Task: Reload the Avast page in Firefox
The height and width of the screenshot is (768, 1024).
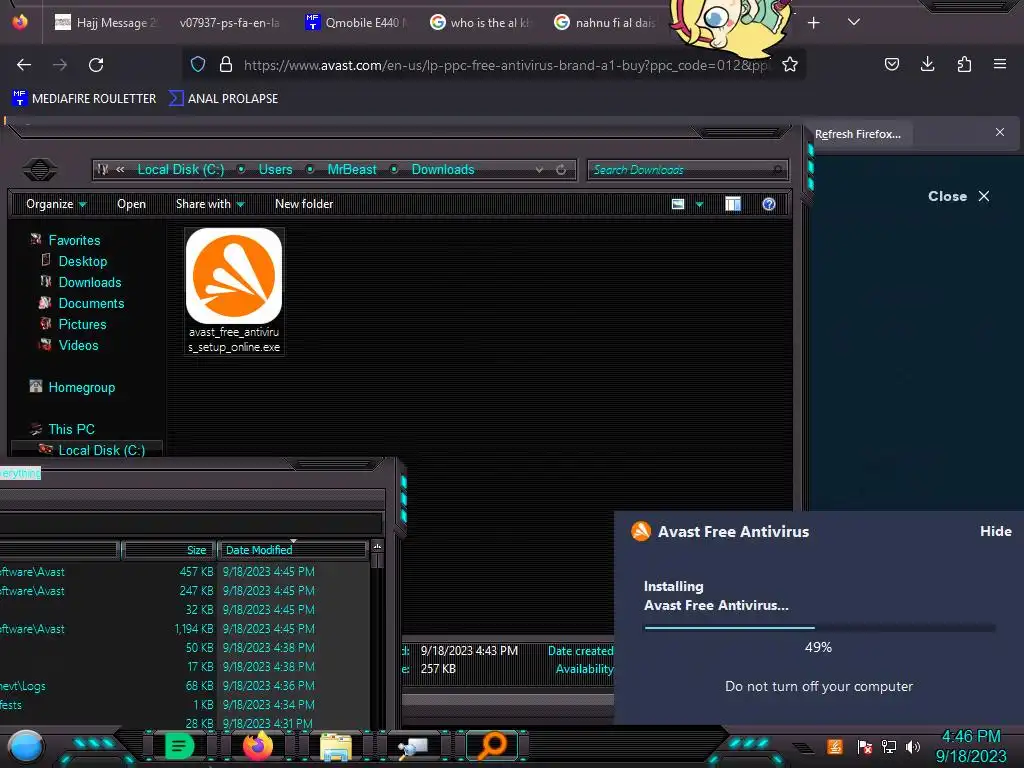Action: 96,65
